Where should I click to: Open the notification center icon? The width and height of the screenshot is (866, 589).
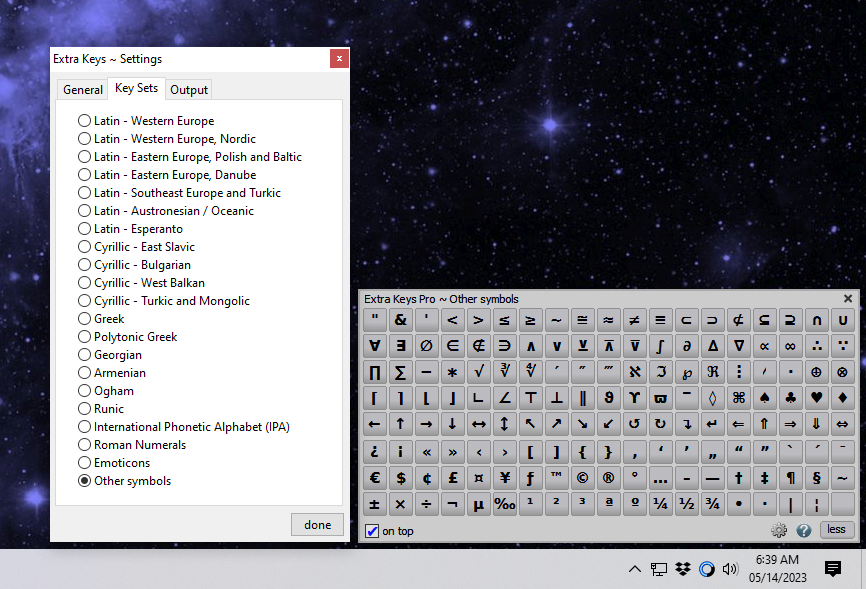[x=833, y=569]
